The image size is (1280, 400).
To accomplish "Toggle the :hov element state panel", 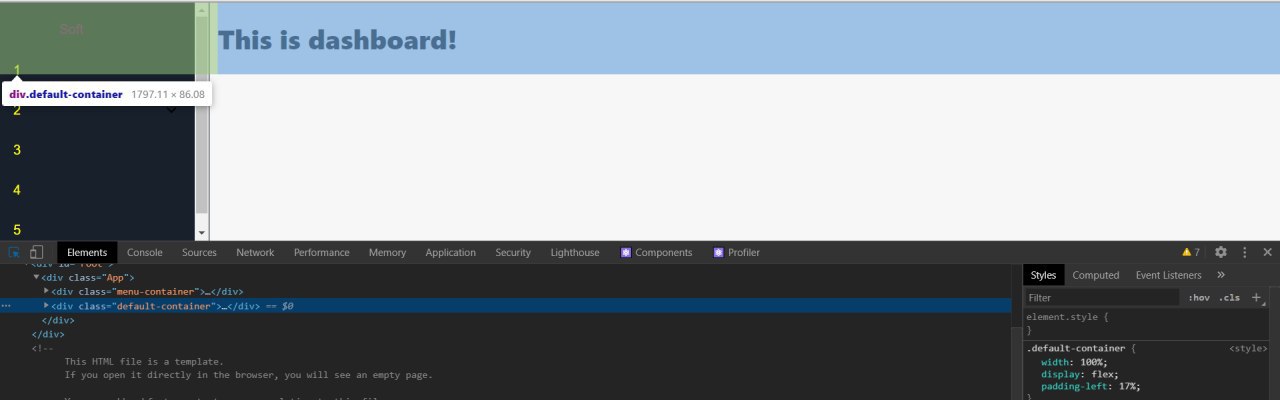I will point(1198,298).
